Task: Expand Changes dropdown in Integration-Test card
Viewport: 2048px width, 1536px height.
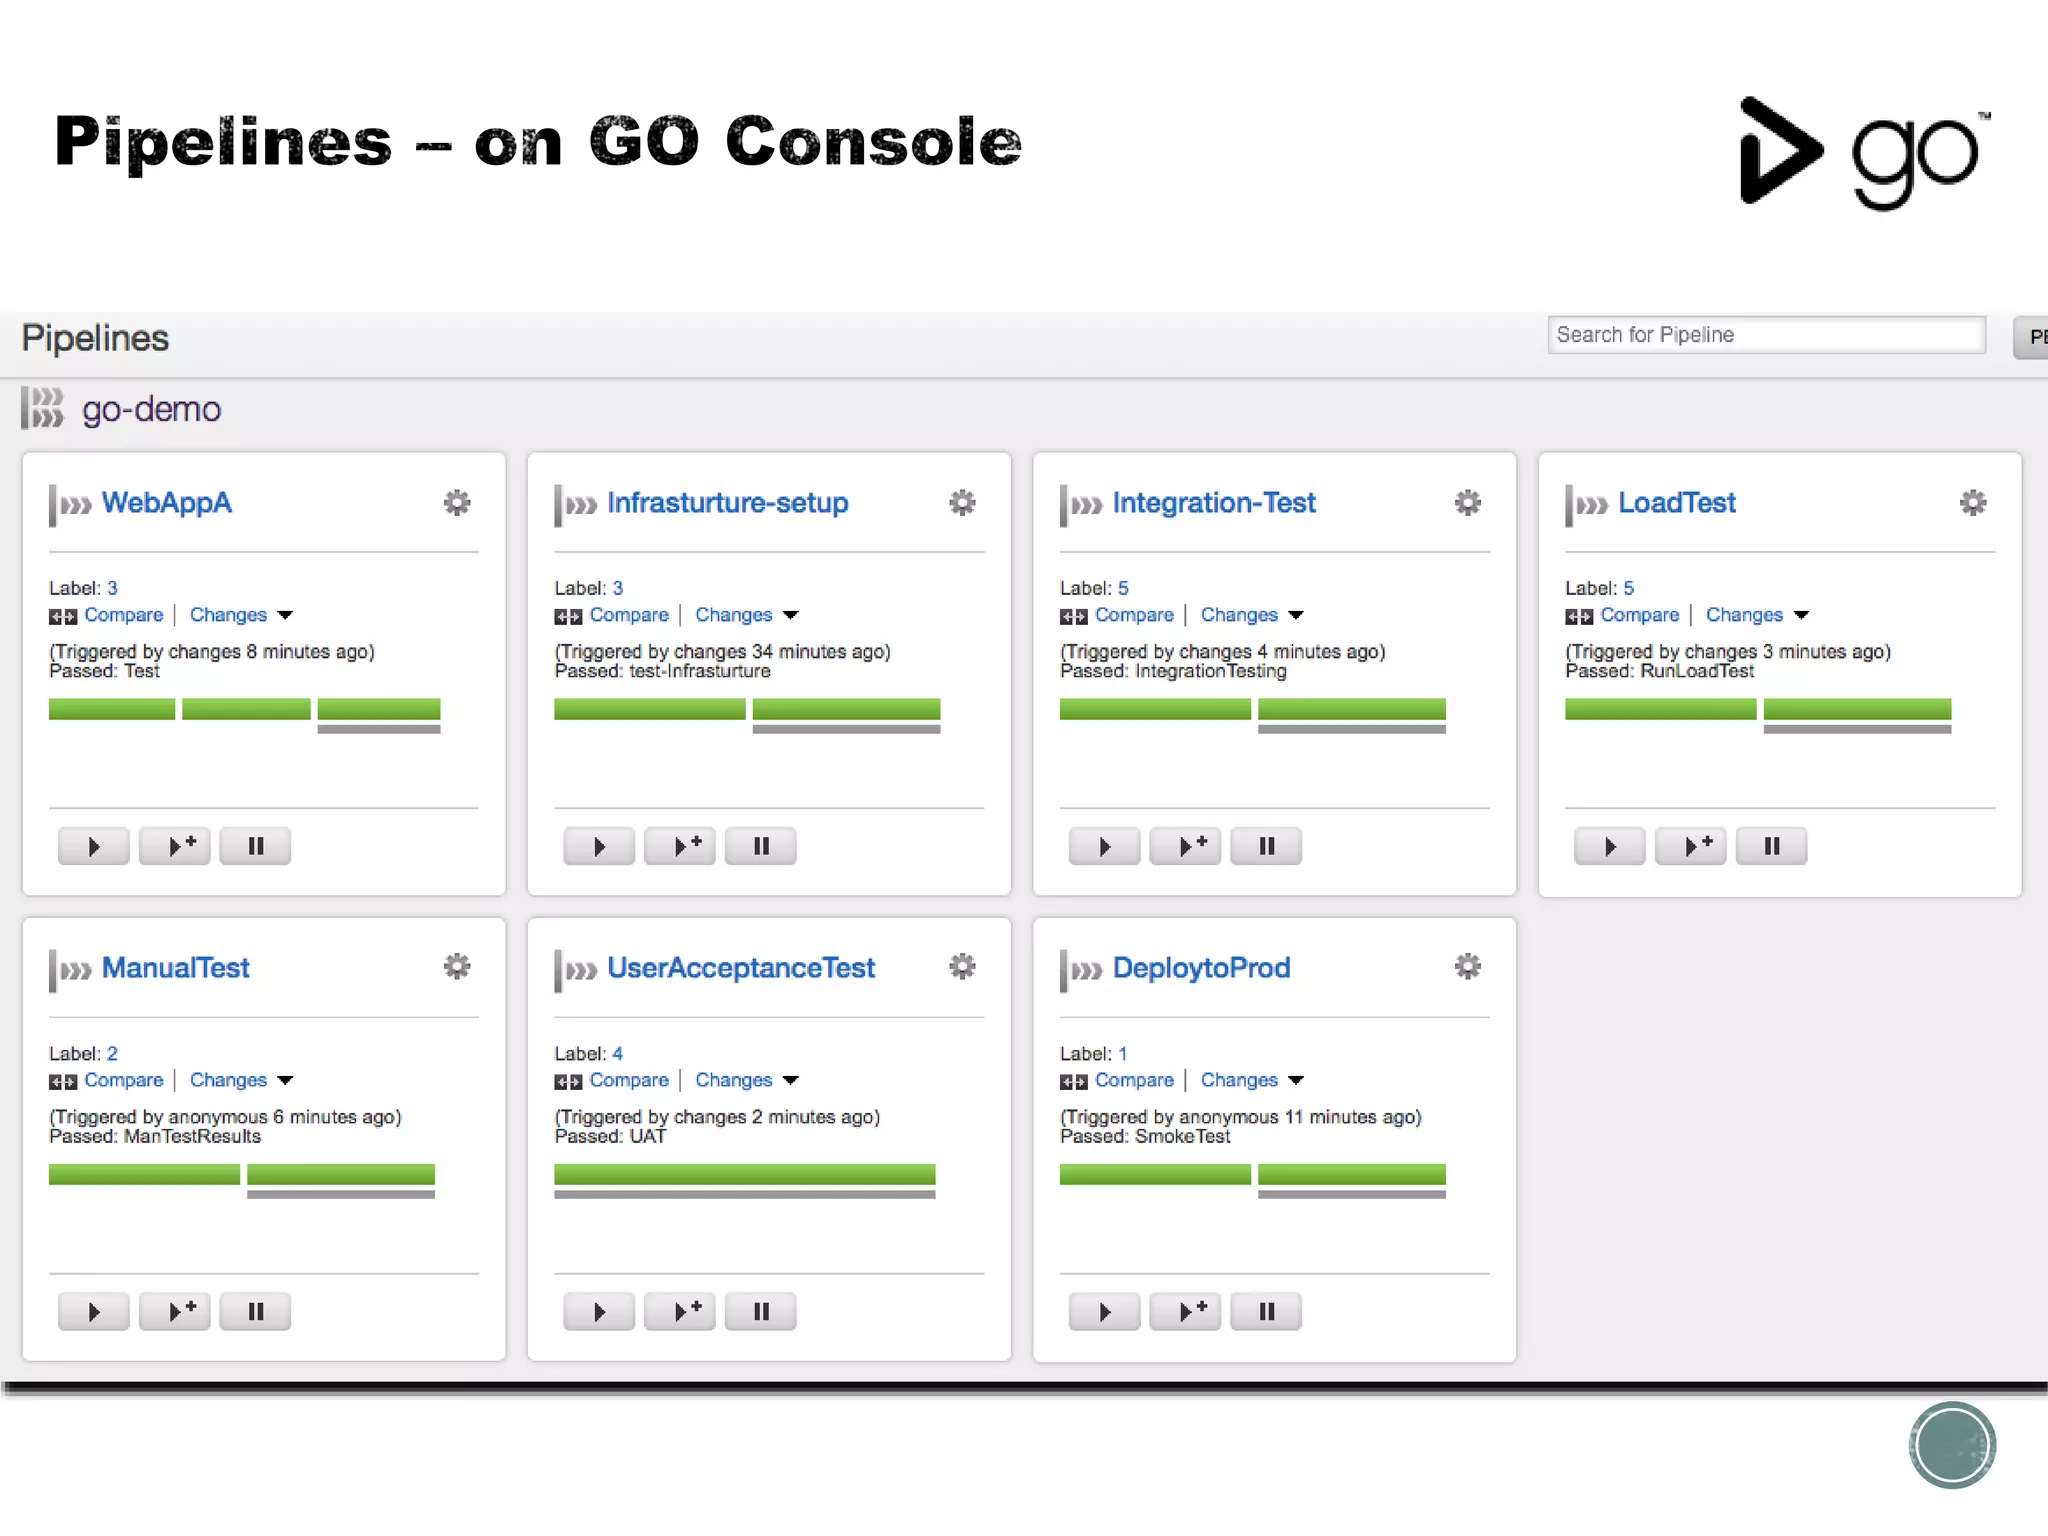Action: click(x=1296, y=615)
